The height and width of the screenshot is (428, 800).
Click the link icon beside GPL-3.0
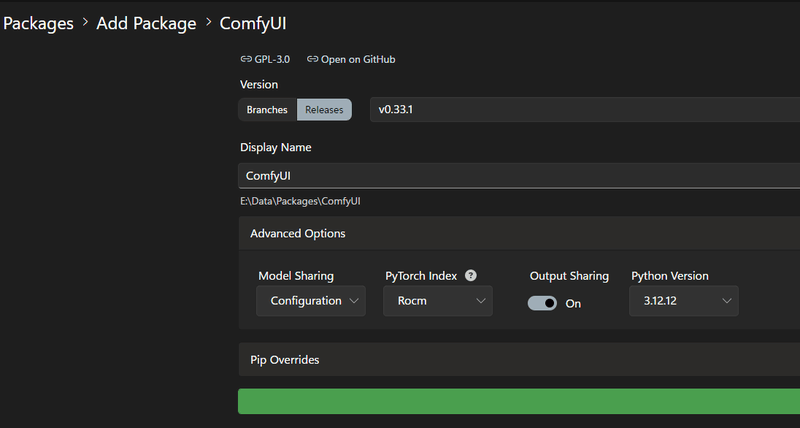[x=246, y=59]
